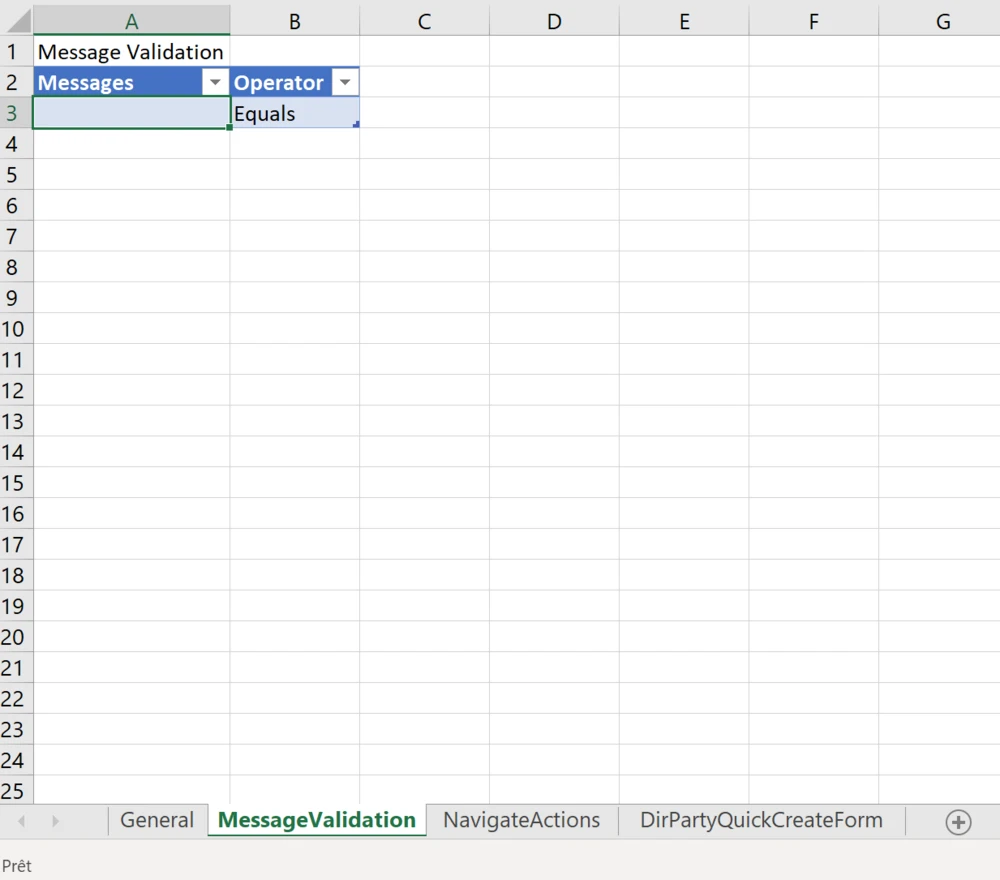Click the next sheet scroll arrow
Image resolution: width=1000 pixels, height=880 pixels.
point(55,821)
